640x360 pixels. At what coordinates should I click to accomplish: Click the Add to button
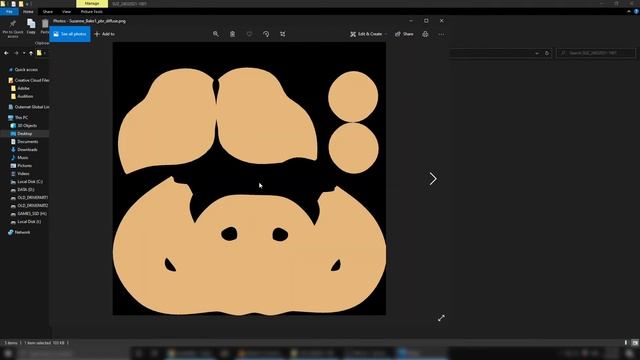pos(104,34)
